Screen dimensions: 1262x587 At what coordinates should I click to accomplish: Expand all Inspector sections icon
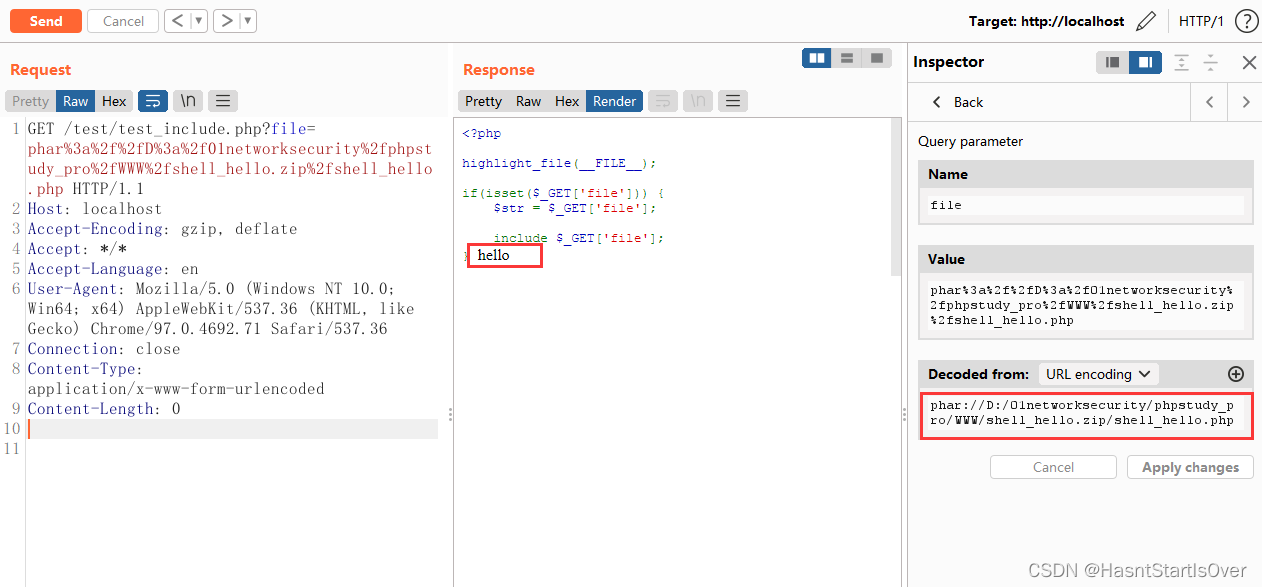1181,62
